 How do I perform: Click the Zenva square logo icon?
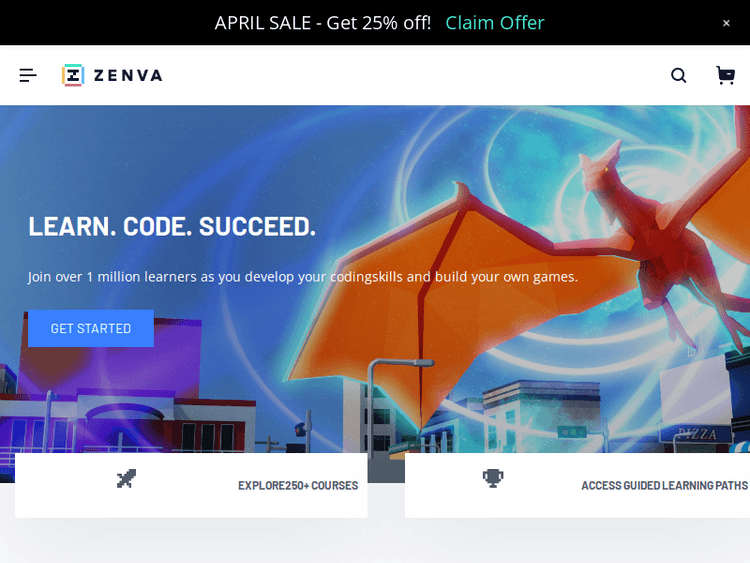pyautogui.click(x=73, y=75)
